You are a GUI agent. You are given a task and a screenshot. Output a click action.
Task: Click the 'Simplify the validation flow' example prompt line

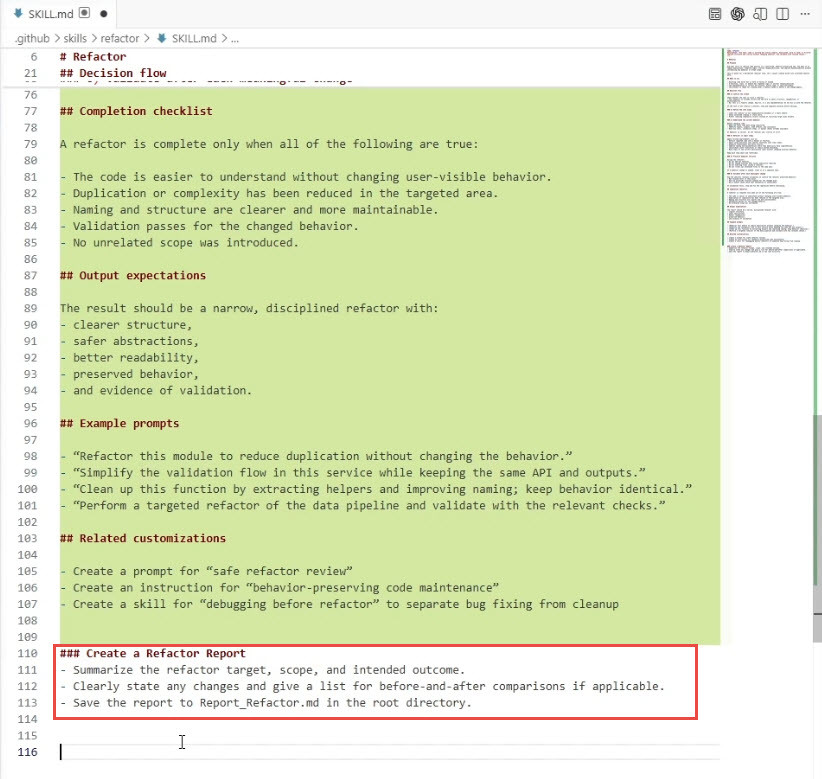(352, 473)
